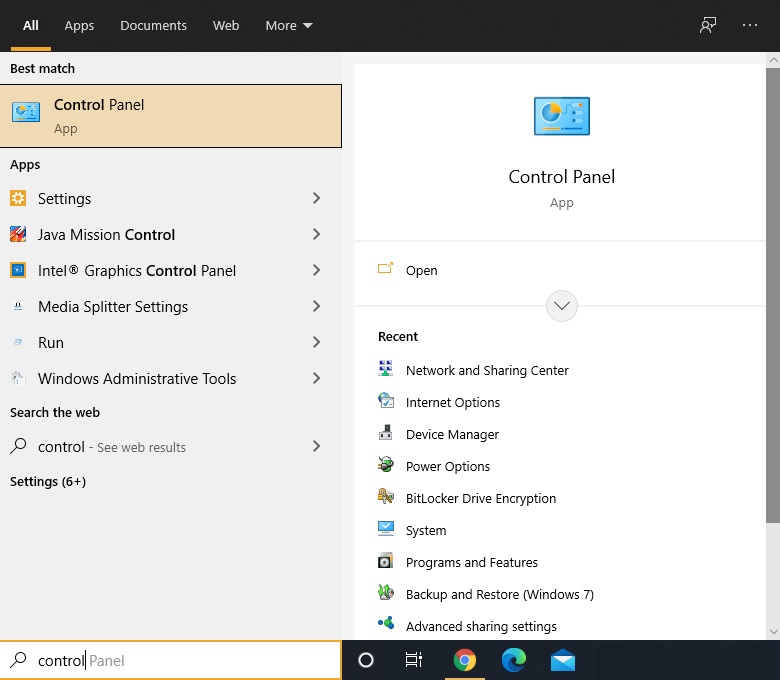Expand the Settings result chevron

tap(316, 198)
